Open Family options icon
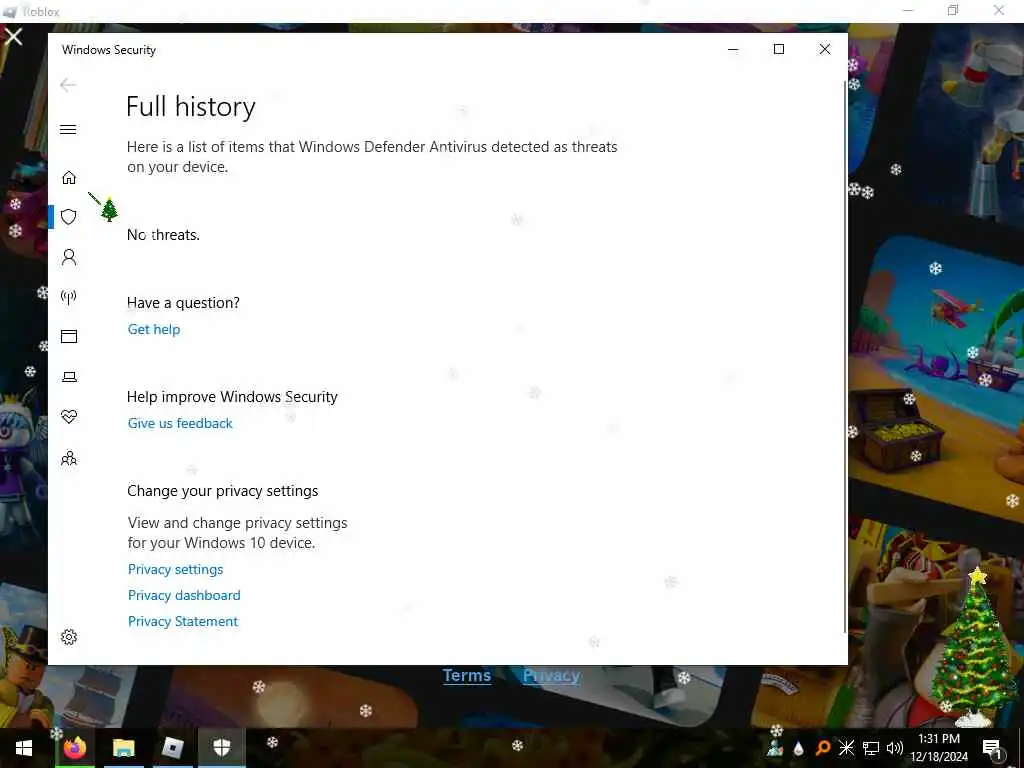Screen dimensions: 1024x768 pos(69,458)
